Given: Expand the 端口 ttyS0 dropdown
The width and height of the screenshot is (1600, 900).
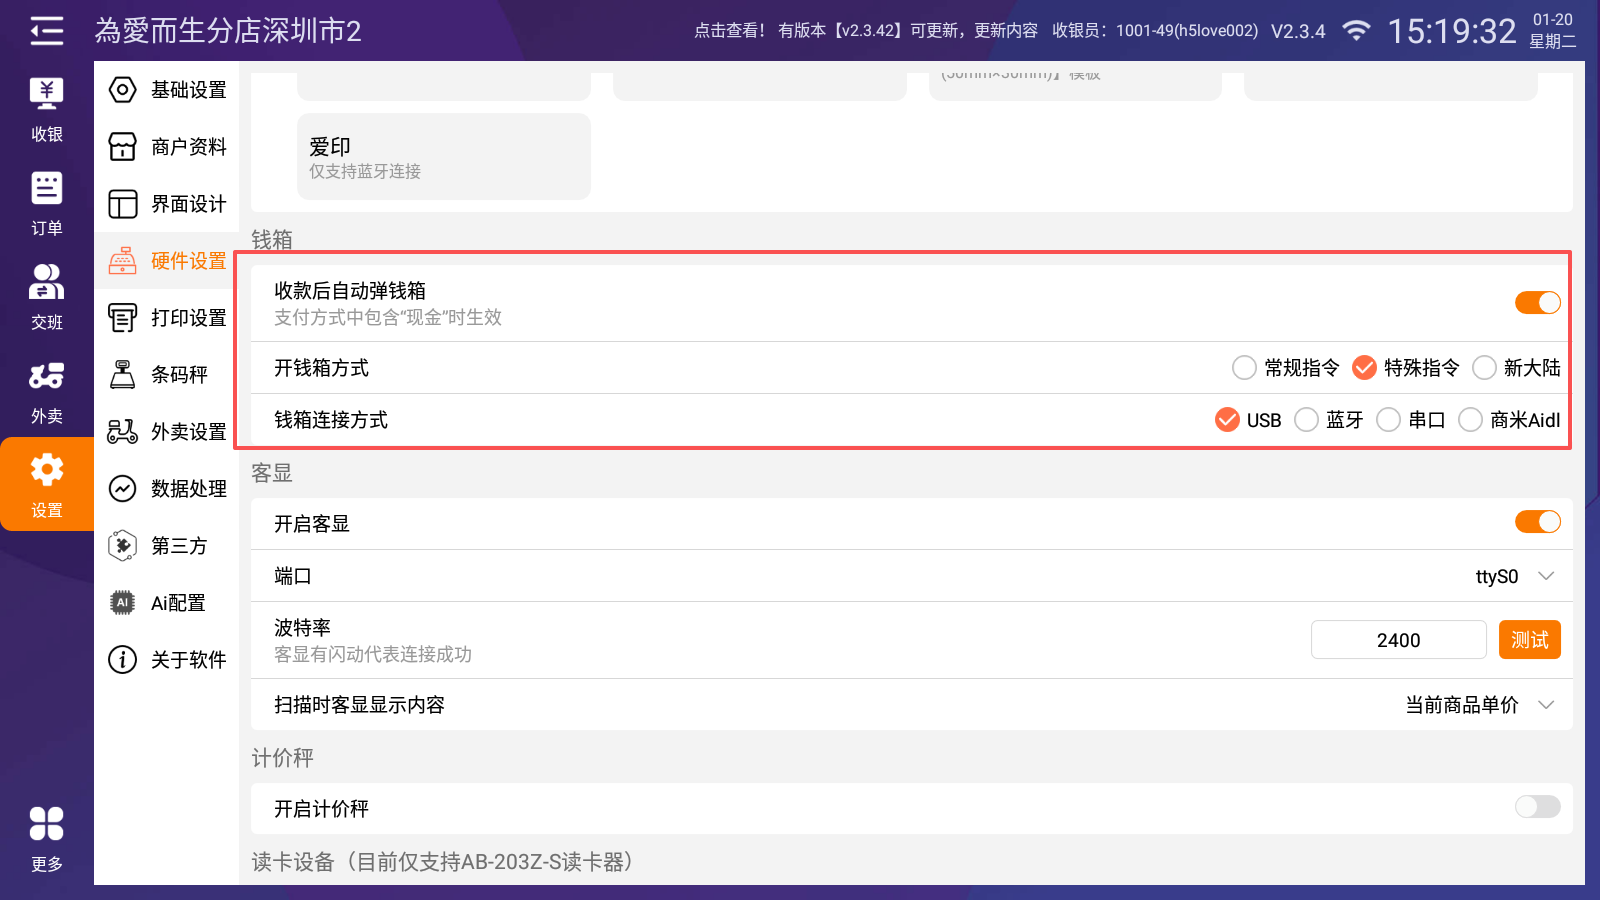Looking at the screenshot, I should tap(1515, 576).
